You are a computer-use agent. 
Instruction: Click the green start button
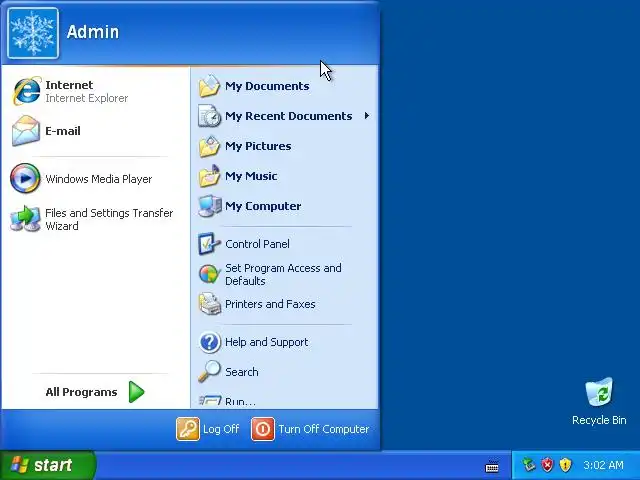pyautogui.click(x=48, y=465)
